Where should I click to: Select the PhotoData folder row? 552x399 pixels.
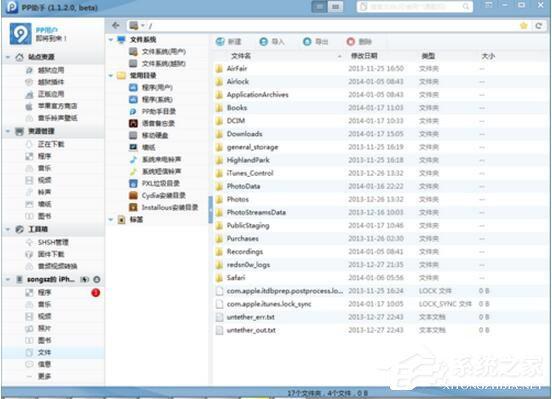pyautogui.click(x=380, y=186)
